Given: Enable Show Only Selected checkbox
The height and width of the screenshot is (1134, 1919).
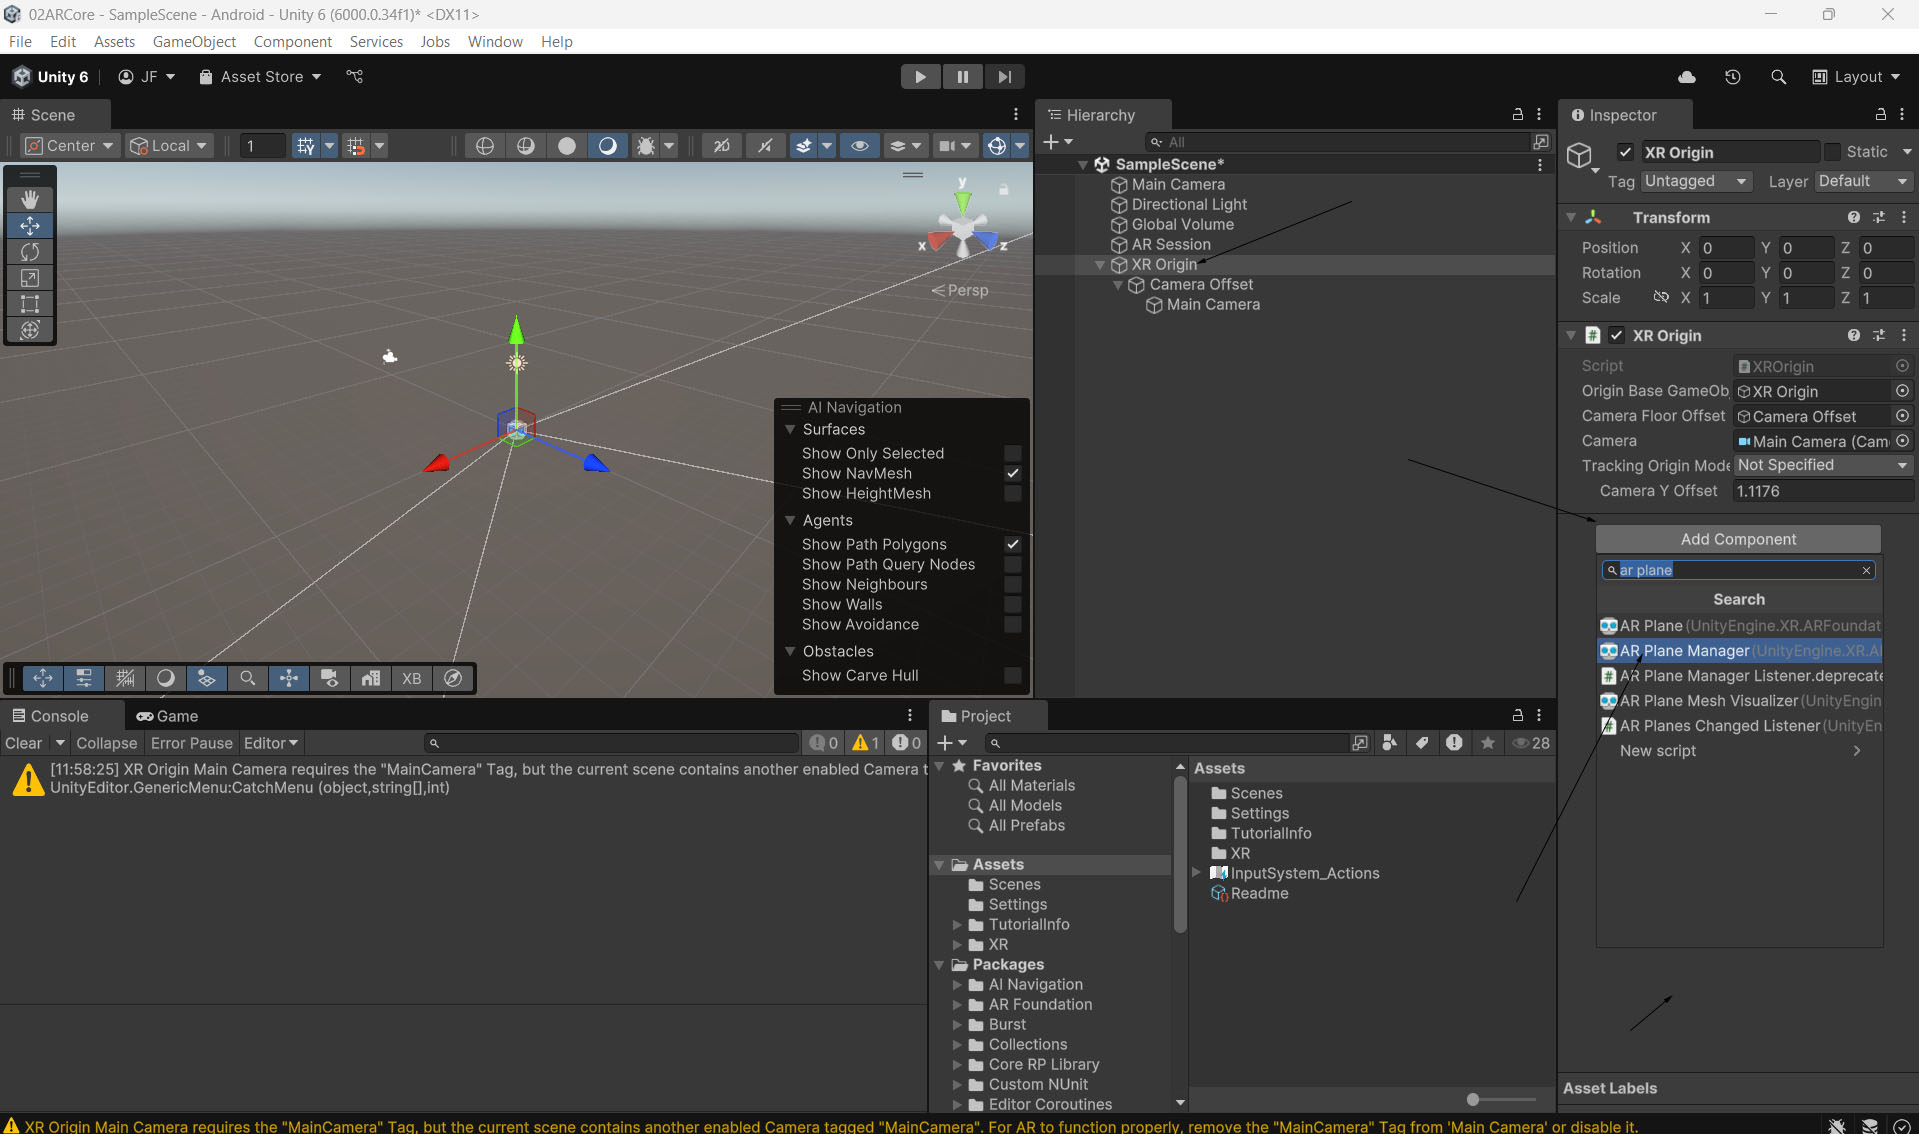Looking at the screenshot, I should click(1013, 454).
